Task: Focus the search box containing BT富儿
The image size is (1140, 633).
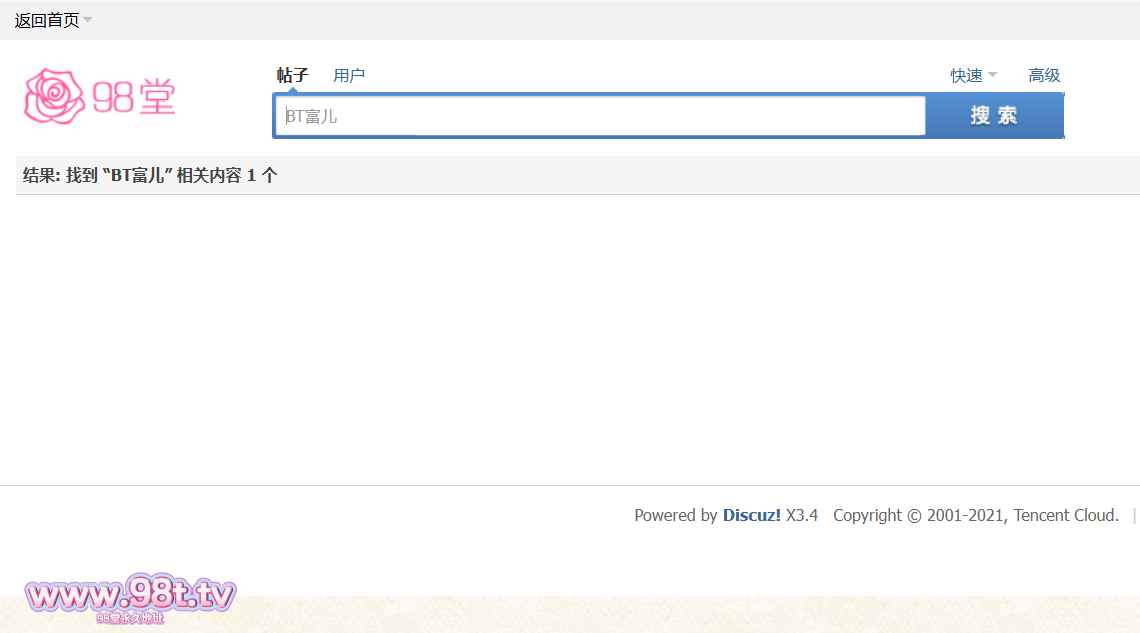Action: pos(600,116)
